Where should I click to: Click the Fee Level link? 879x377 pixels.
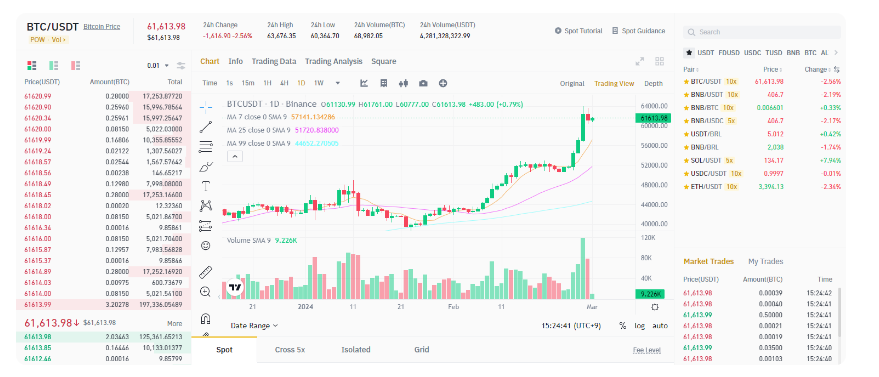pos(646,350)
